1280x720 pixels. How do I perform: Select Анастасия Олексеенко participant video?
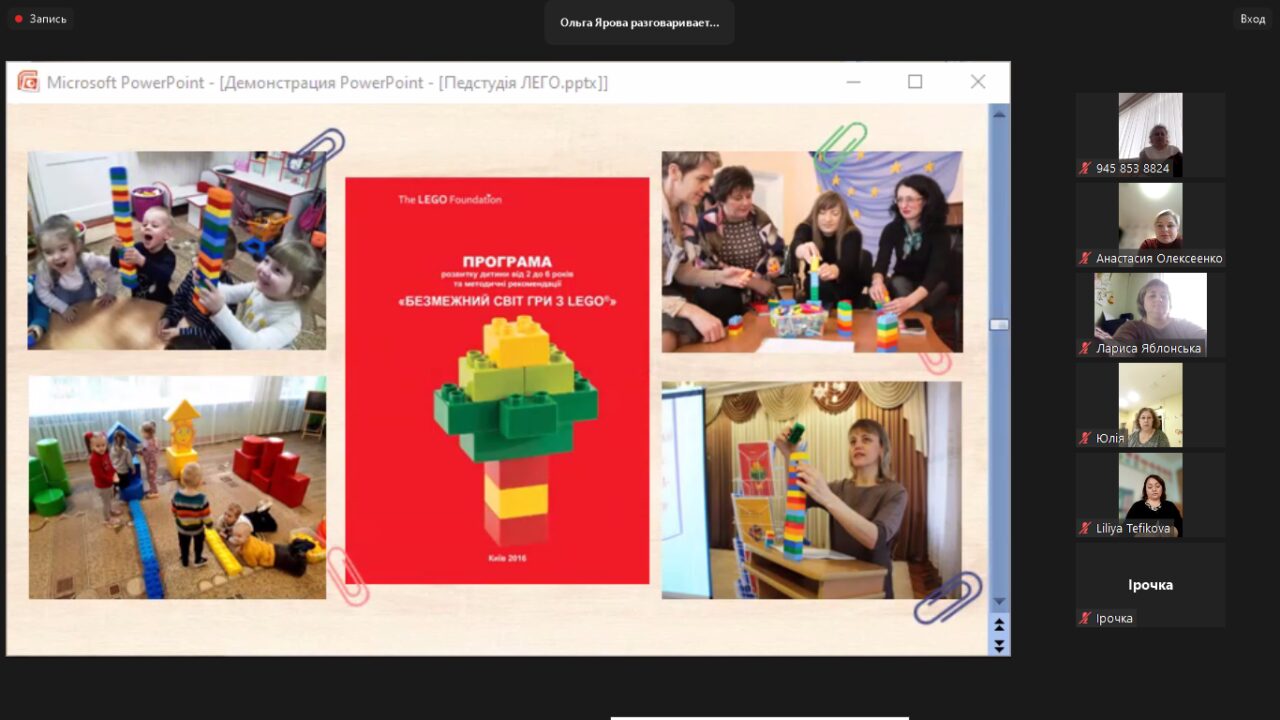click(x=1150, y=225)
